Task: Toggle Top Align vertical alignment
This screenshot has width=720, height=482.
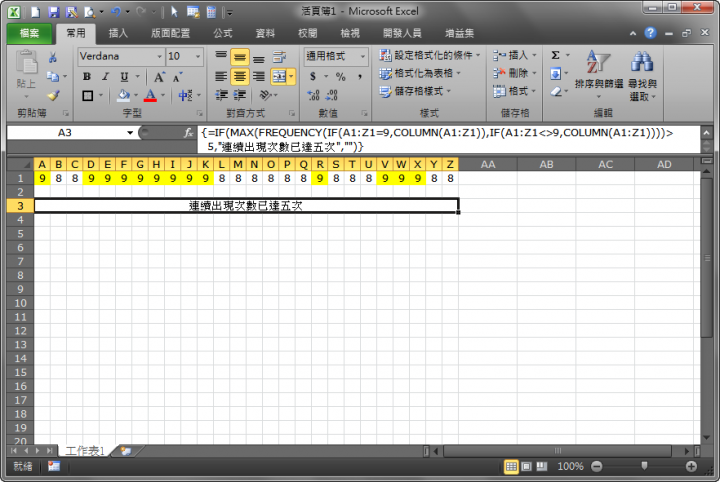Action: coord(221,56)
